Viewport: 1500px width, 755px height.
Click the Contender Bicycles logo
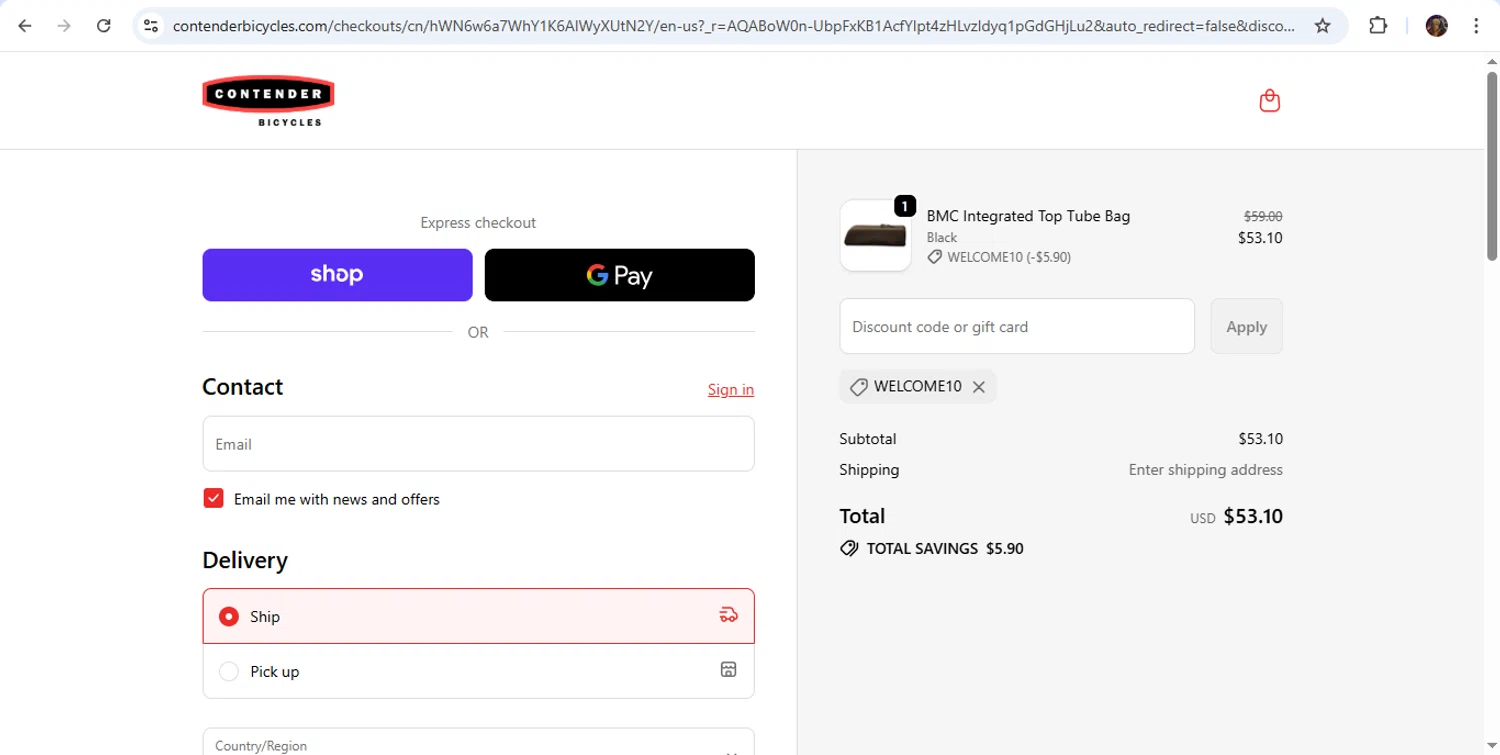click(268, 101)
